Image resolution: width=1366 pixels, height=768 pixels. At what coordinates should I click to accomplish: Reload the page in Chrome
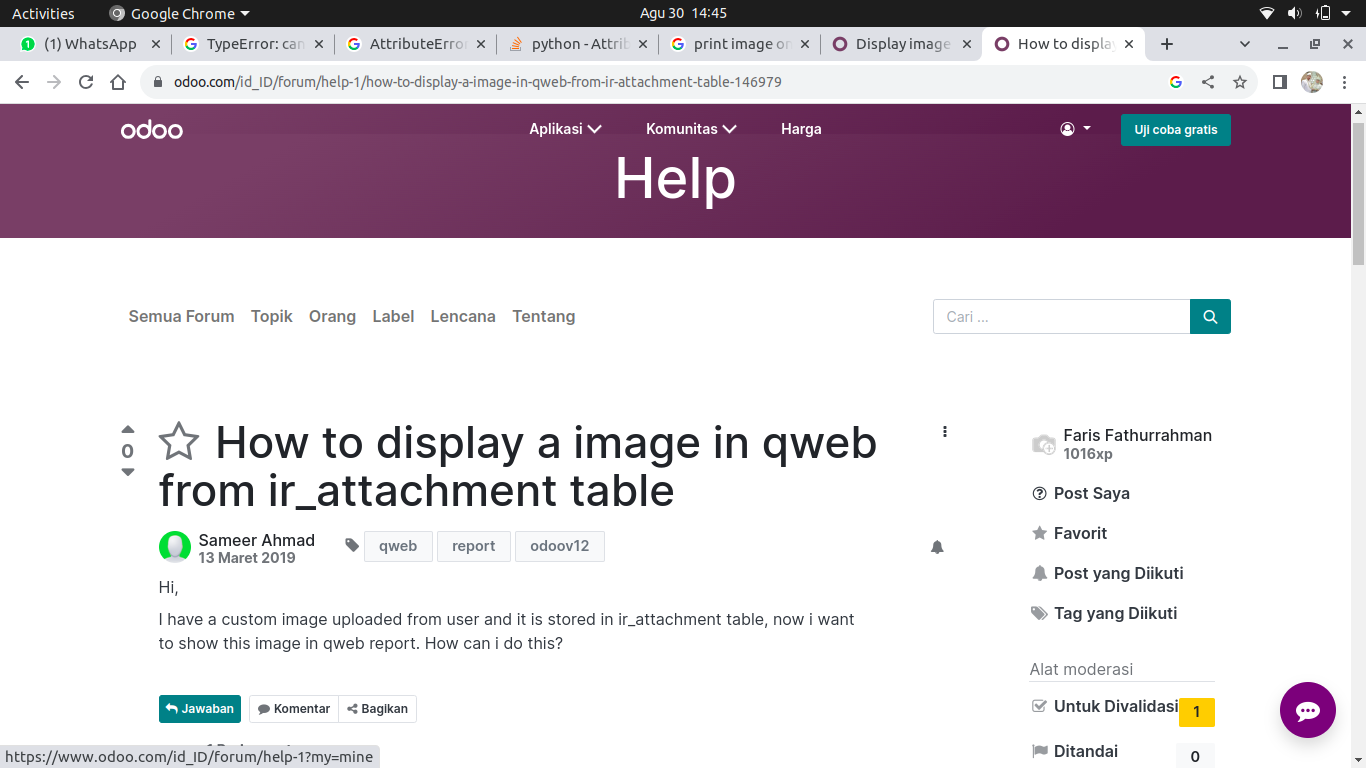click(86, 82)
